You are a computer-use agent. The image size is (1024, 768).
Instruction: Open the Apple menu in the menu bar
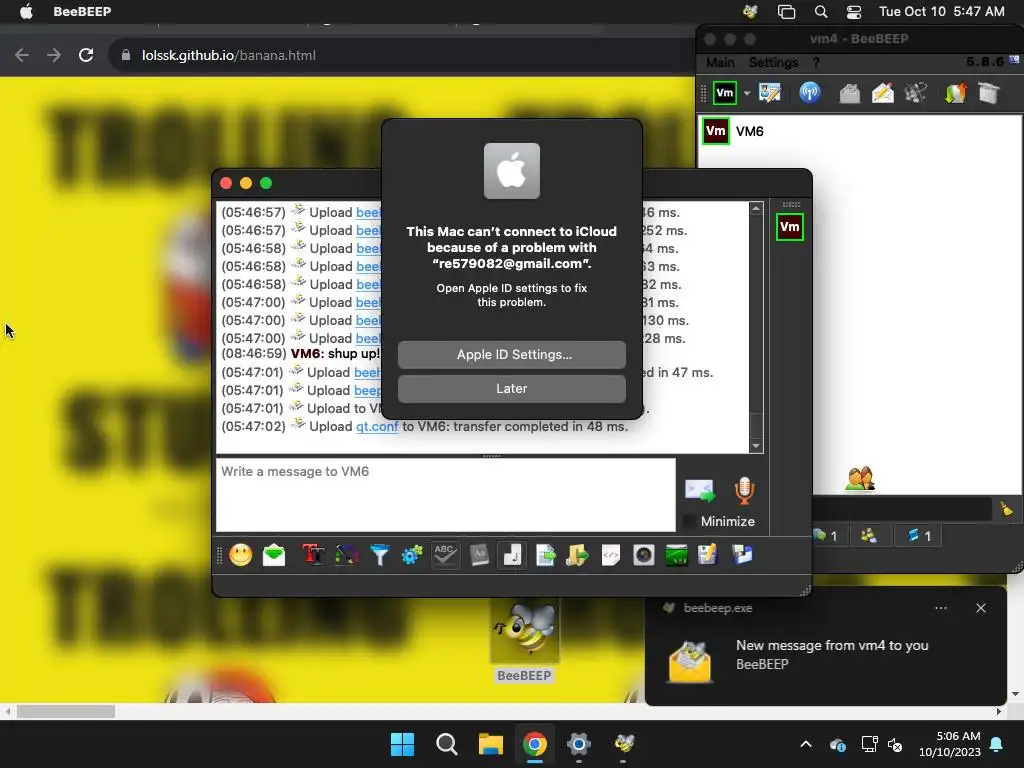coord(26,11)
